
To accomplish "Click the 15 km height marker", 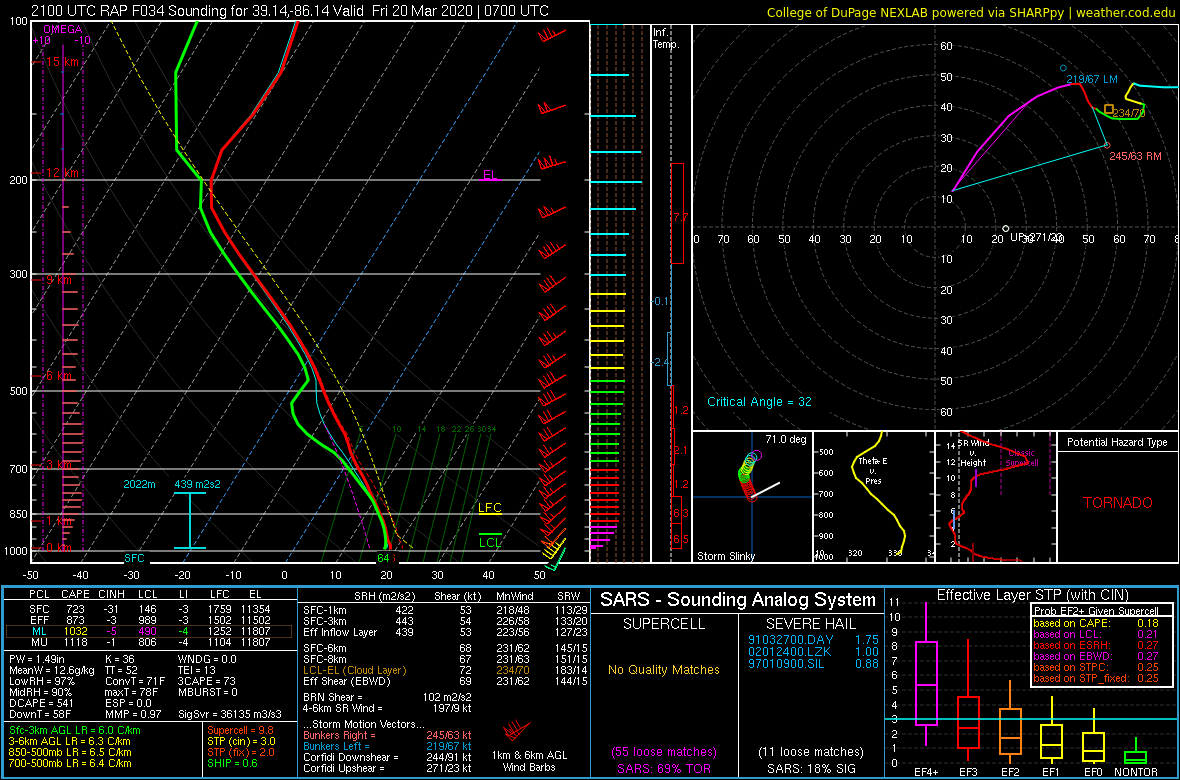I will point(62,62).
